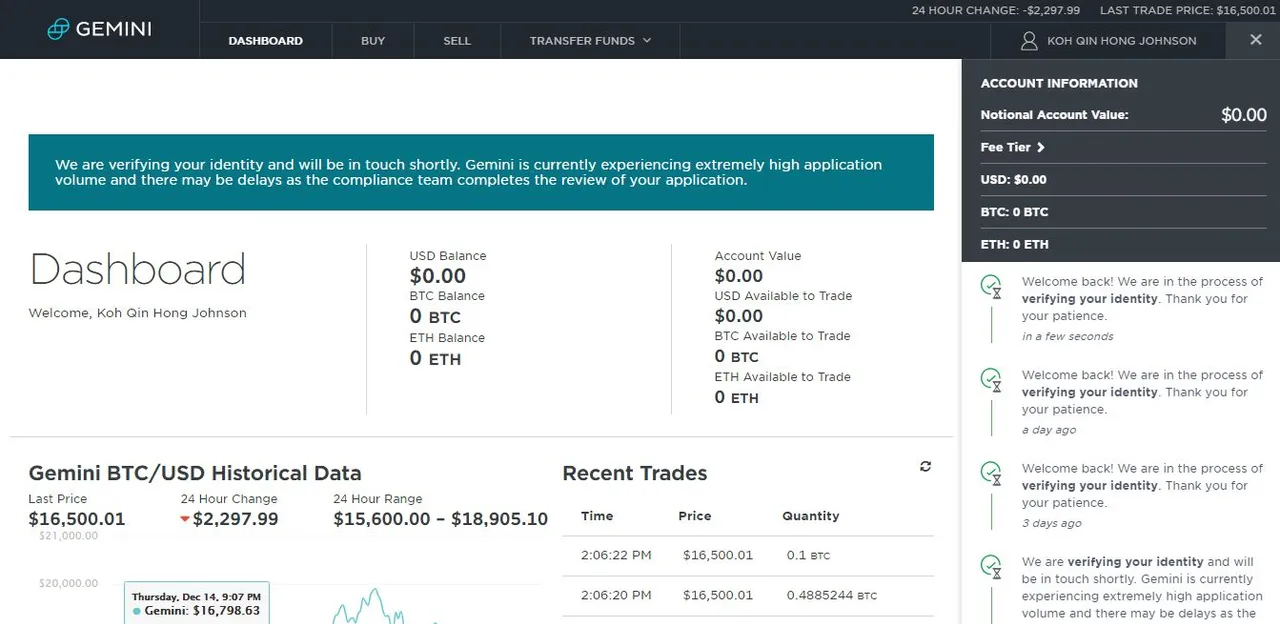Click the BTC Balance 0 BTC value
Viewport: 1280px width, 624px height.
[x=435, y=317]
